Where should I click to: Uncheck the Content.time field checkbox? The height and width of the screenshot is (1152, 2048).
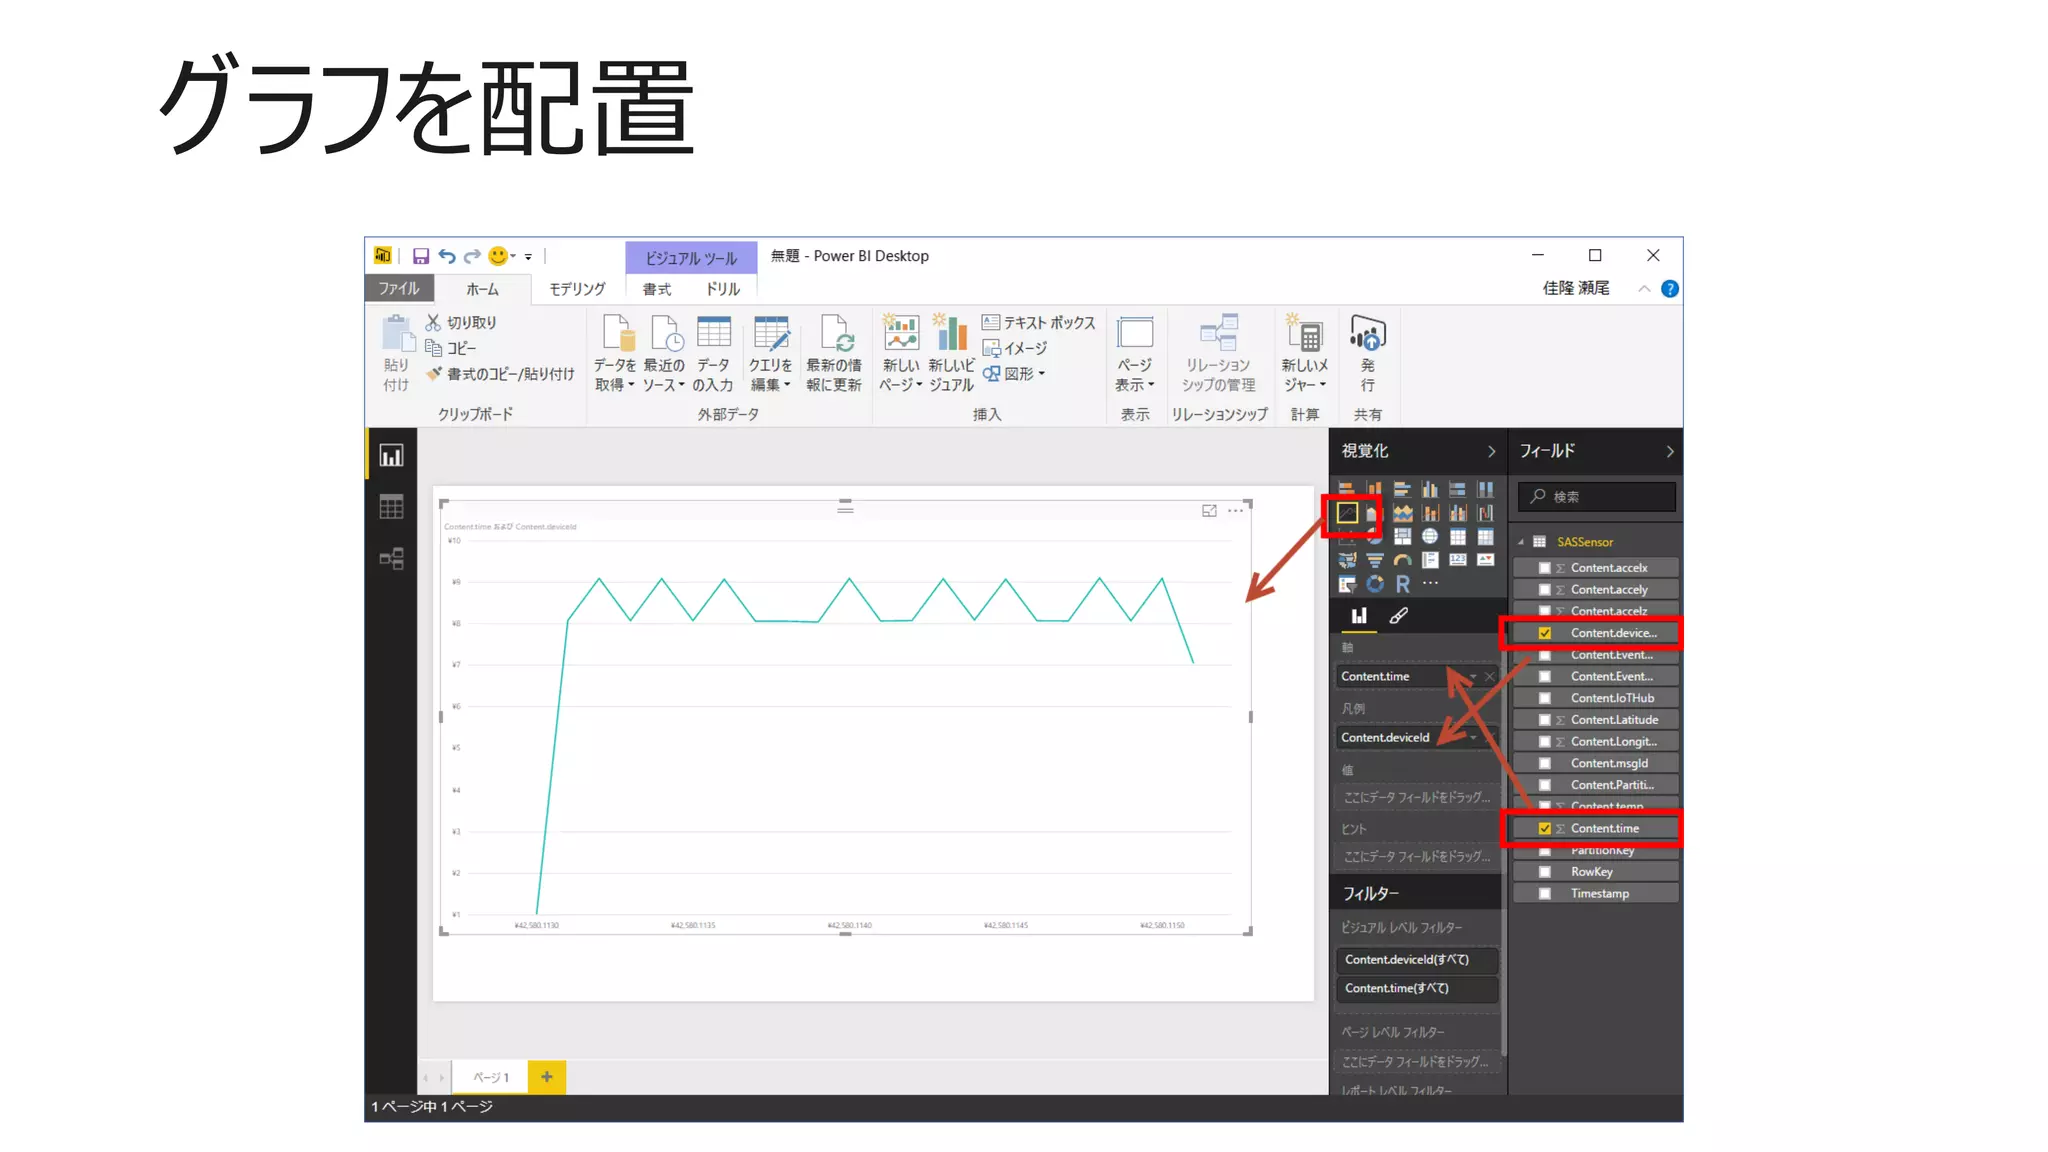(1544, 828)
